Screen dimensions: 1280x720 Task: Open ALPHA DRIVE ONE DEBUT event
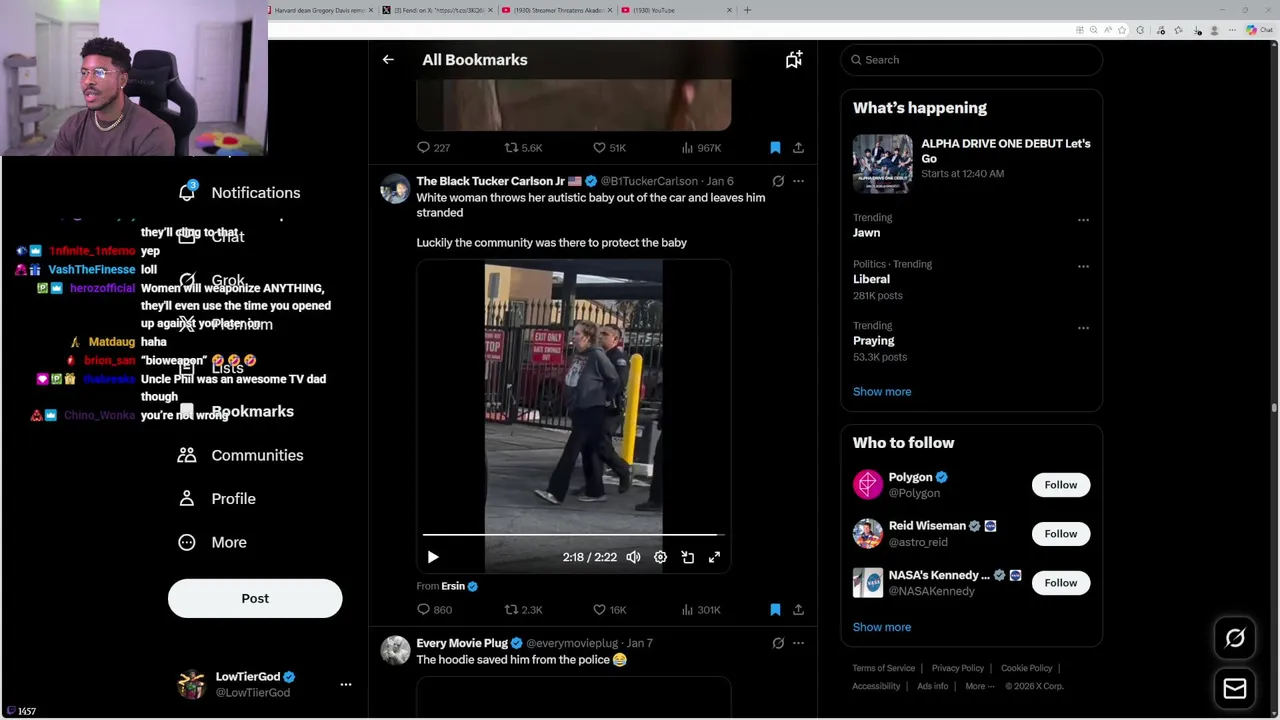[x=971, y=163]
